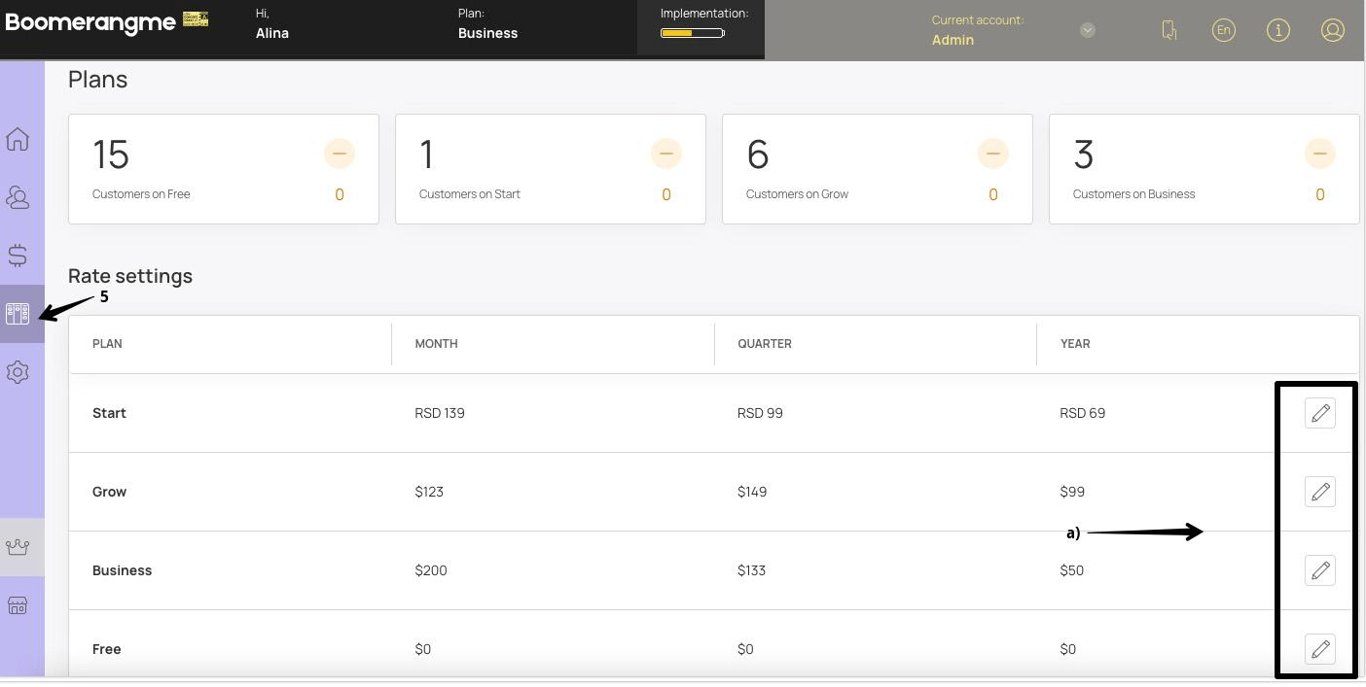Open the Home icon in sidebar

[x=18, y=139]
